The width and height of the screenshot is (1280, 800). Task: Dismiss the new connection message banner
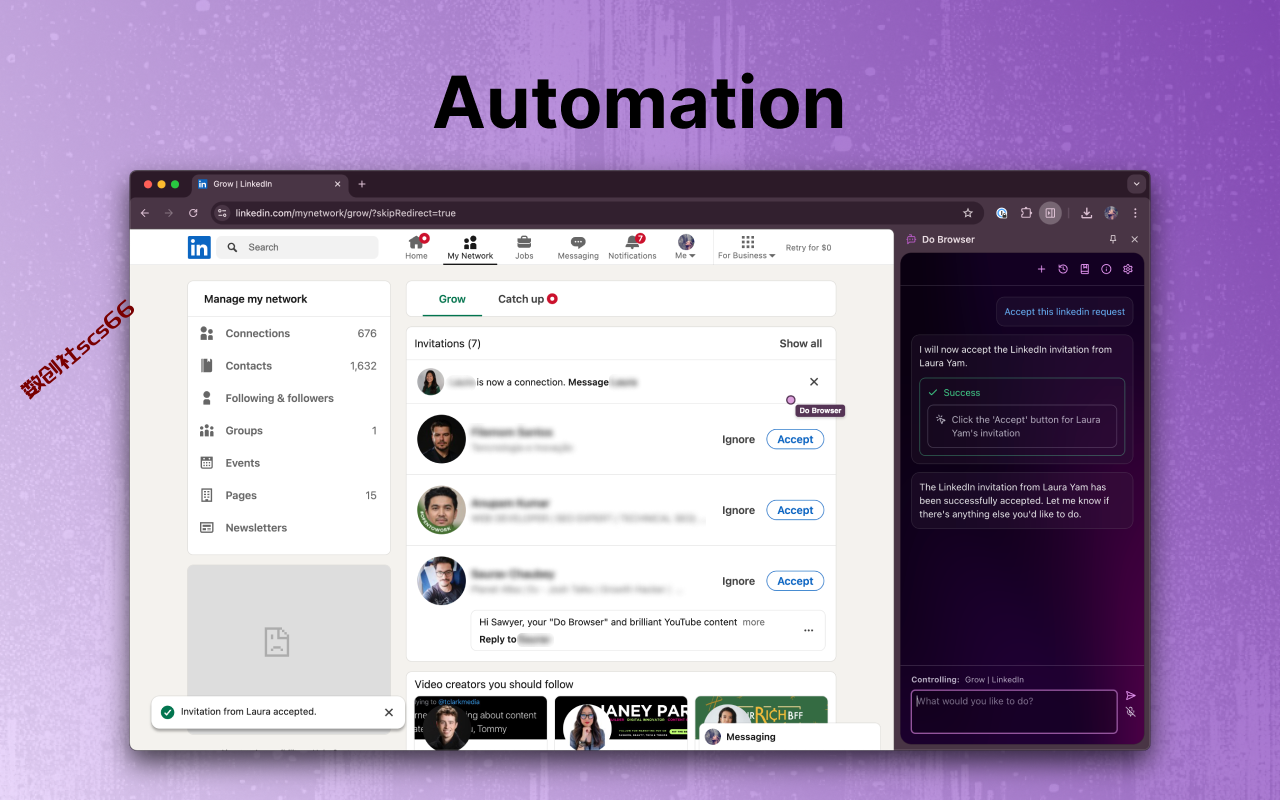[x=814, y=382]
